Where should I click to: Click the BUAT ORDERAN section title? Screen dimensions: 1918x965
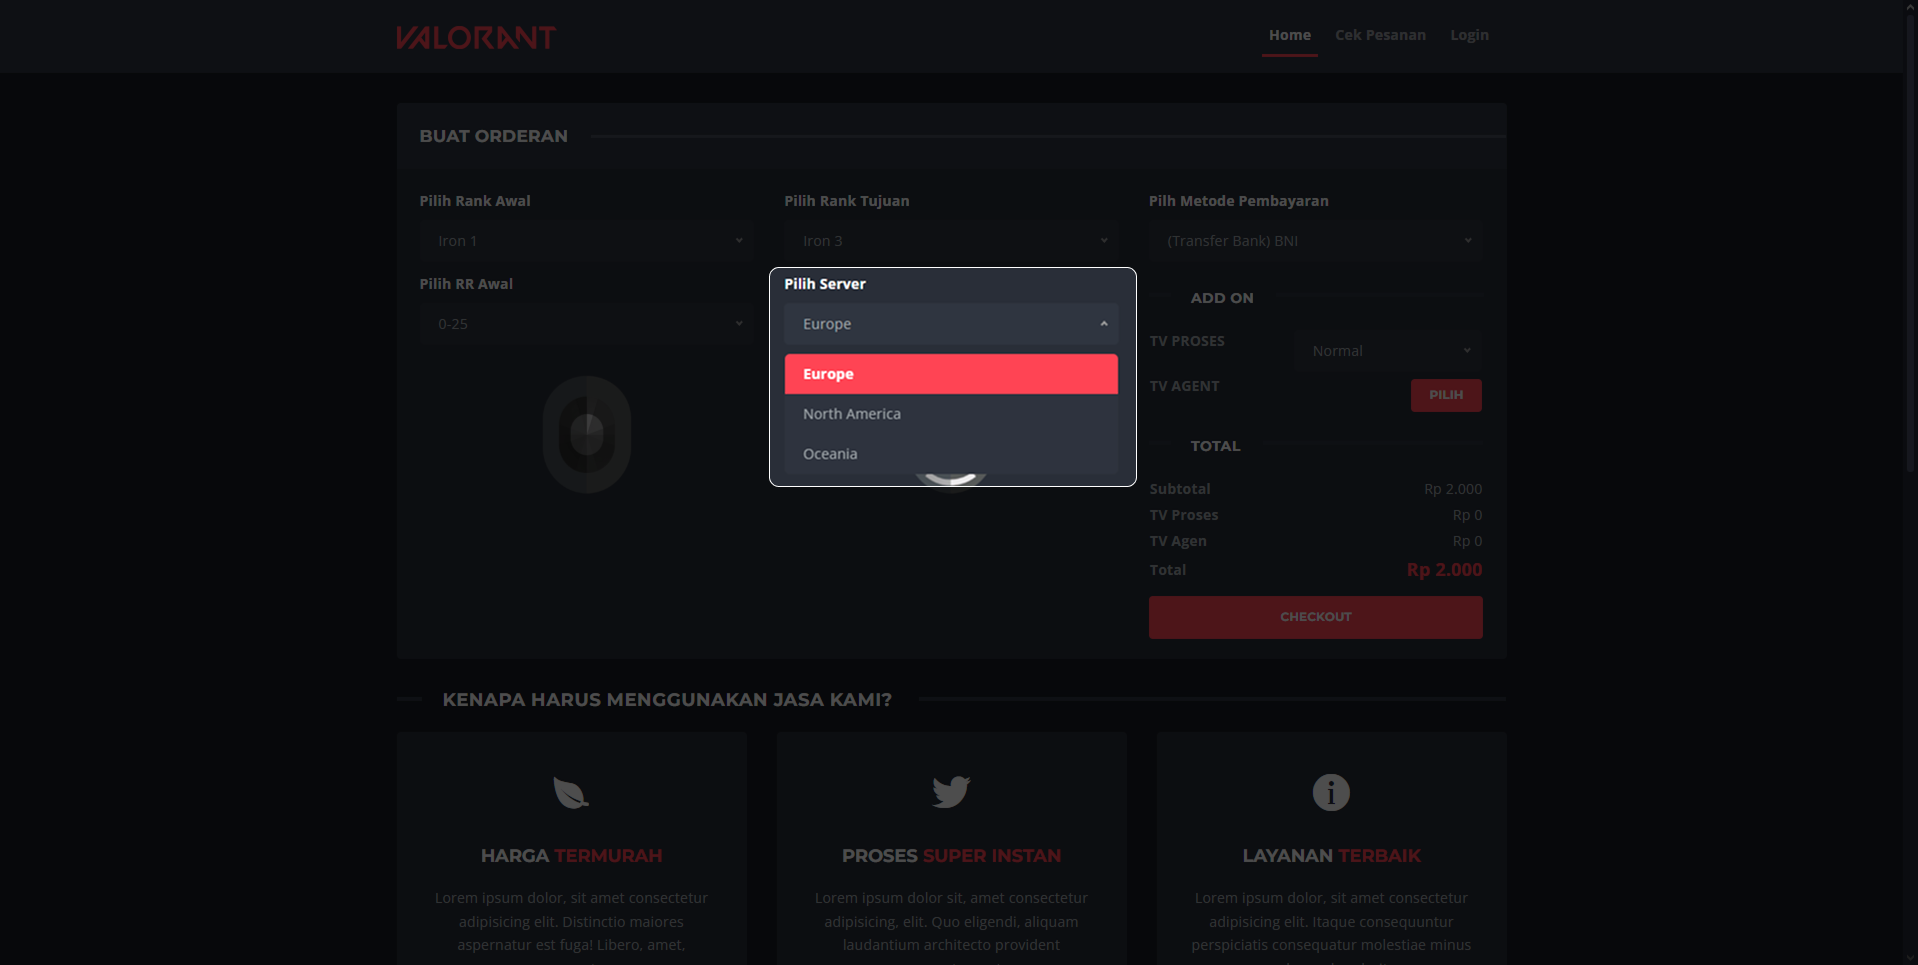click(493, 136)
